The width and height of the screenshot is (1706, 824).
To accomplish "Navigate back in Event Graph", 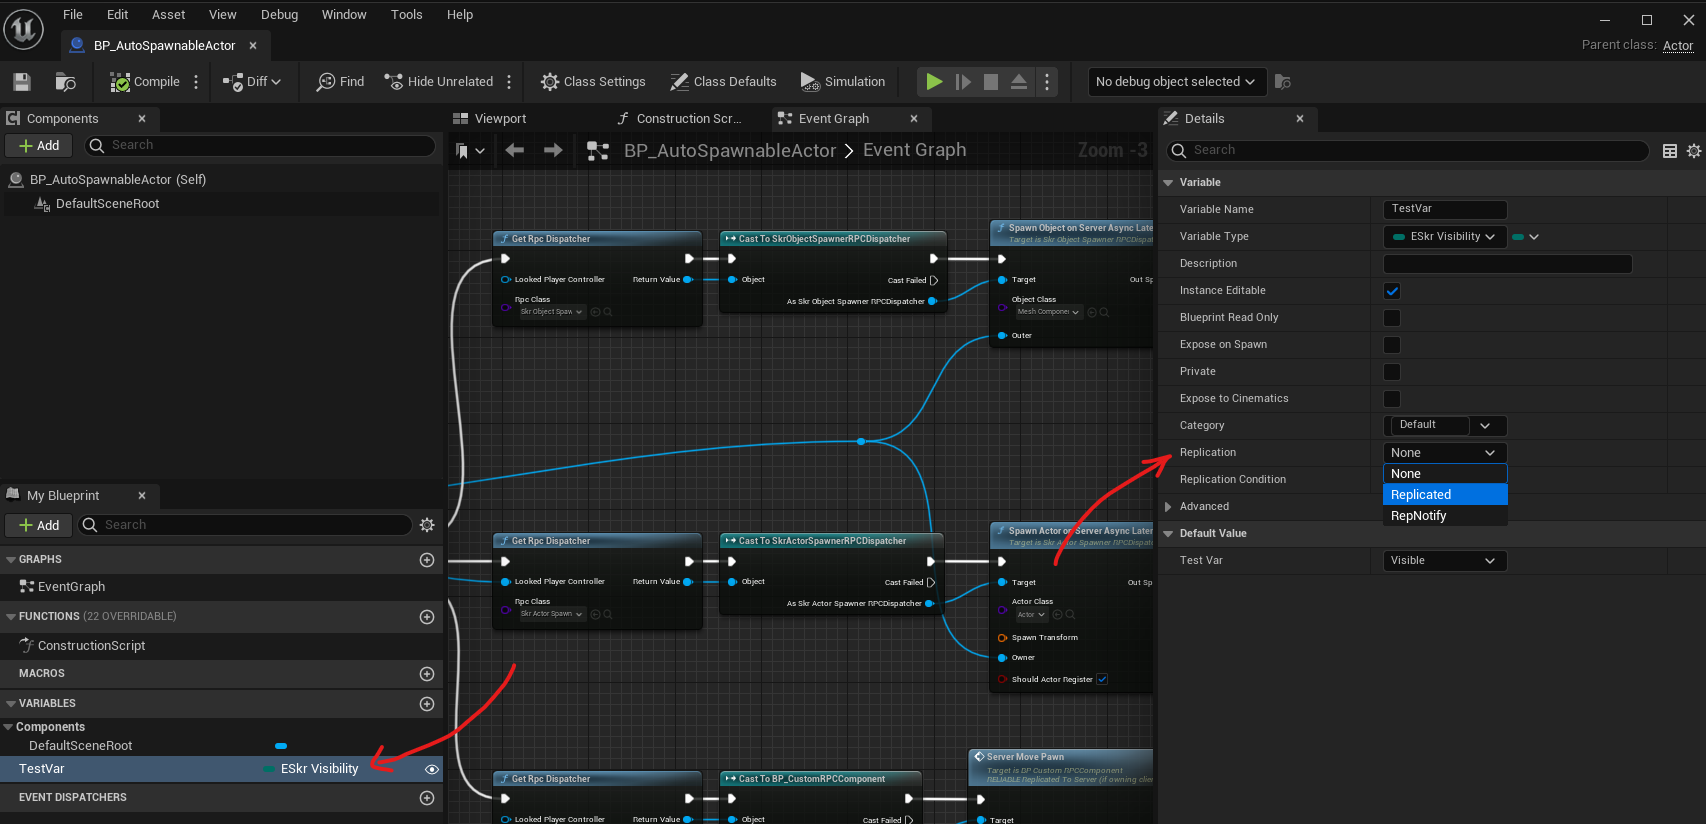I will (515, 150).
